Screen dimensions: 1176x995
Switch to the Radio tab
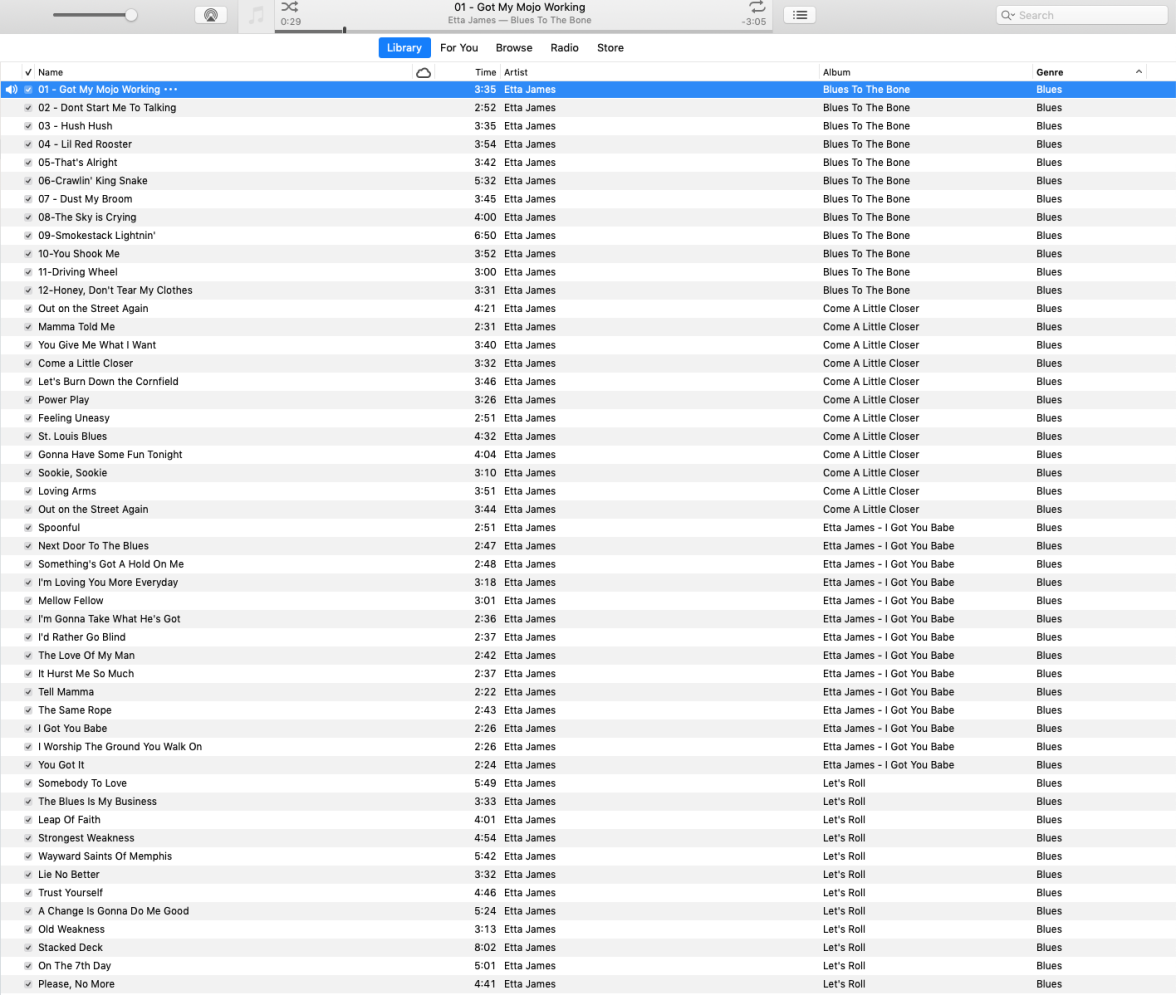[564, 47]
